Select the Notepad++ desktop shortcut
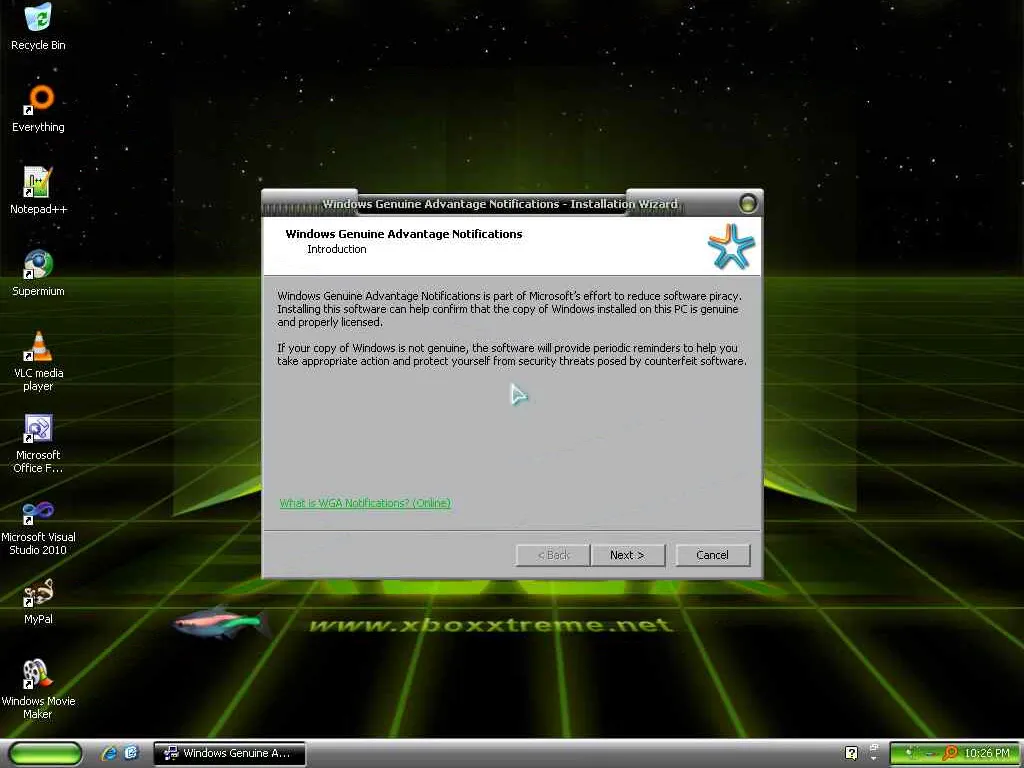The height and width of the screenshot is (768, 1024). pyautogui.click(x=38, y=191)
